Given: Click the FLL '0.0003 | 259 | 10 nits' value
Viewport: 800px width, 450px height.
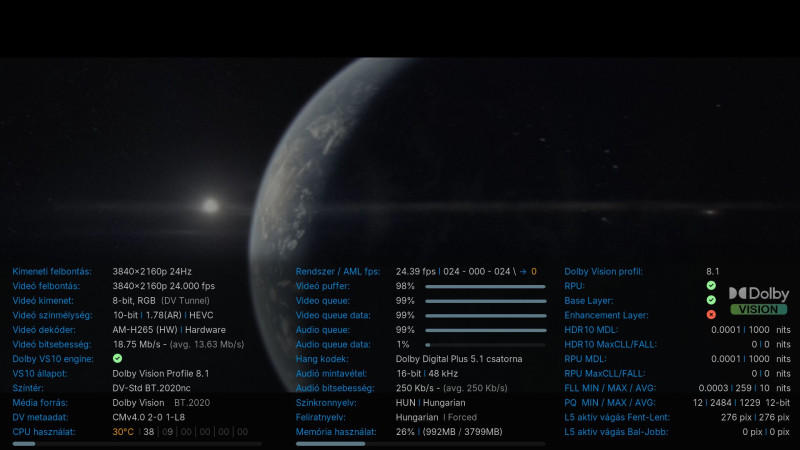Looking at the screenshot, I should click(744, 388).
